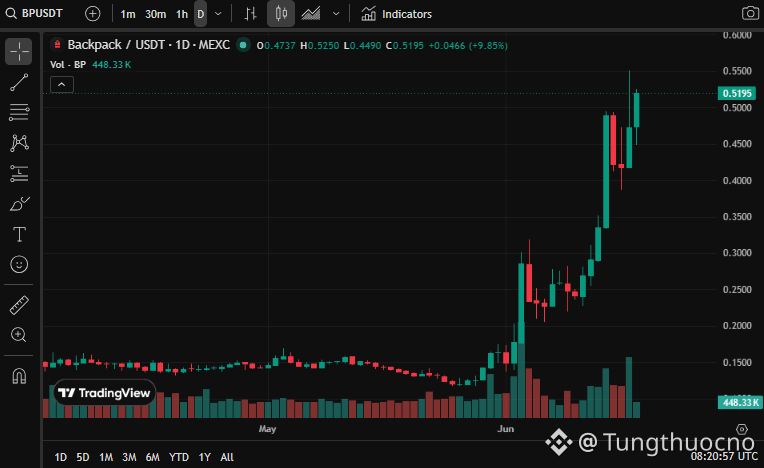Switch to candlestick chart style

tap(281, 14)
